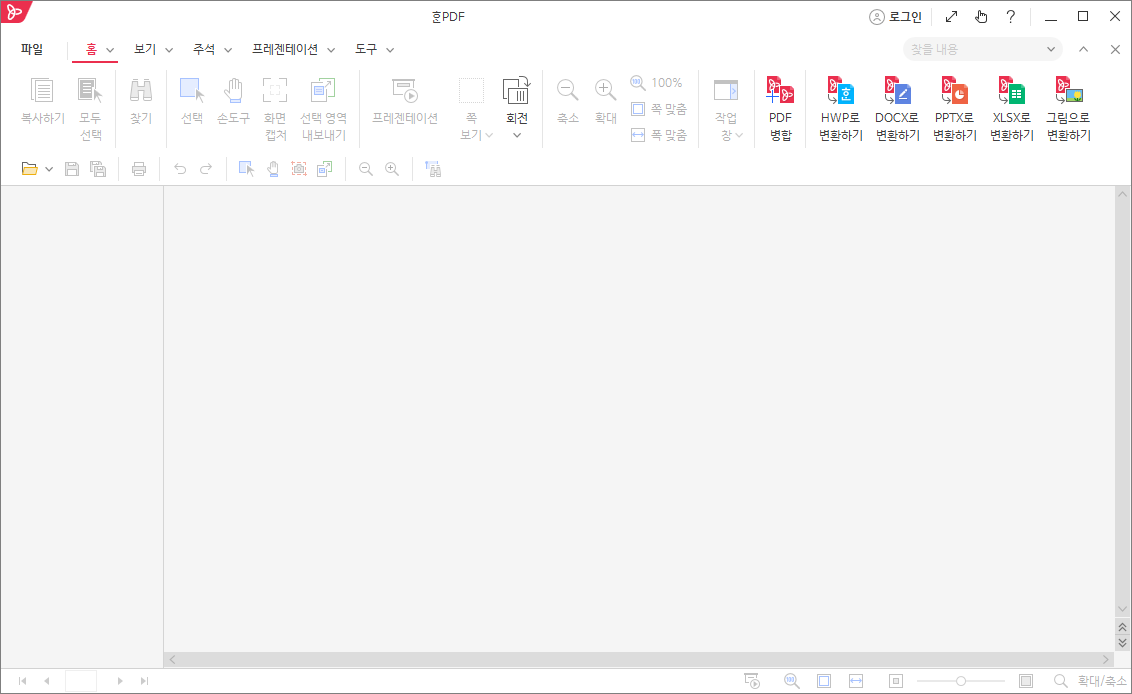This screenshot has height=694, width=1132.
Task: Click the zoom out icon in quick toolbar
Action: [x=366, y=169]
